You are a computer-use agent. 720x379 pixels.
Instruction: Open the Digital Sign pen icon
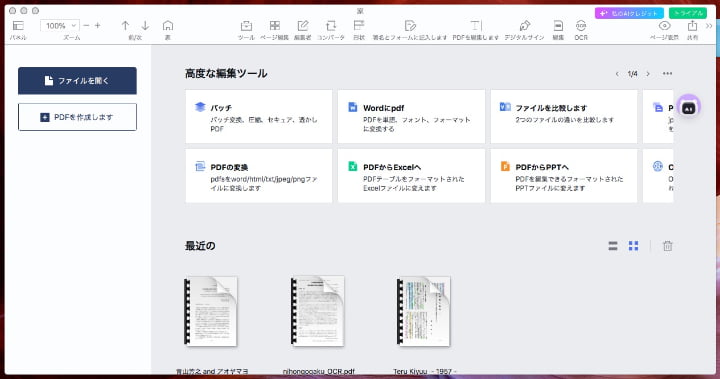(x=524, y=26)
